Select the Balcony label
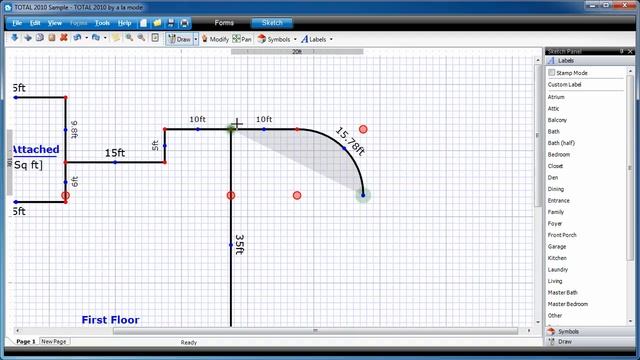640x360 pixels. coord(557,120)
